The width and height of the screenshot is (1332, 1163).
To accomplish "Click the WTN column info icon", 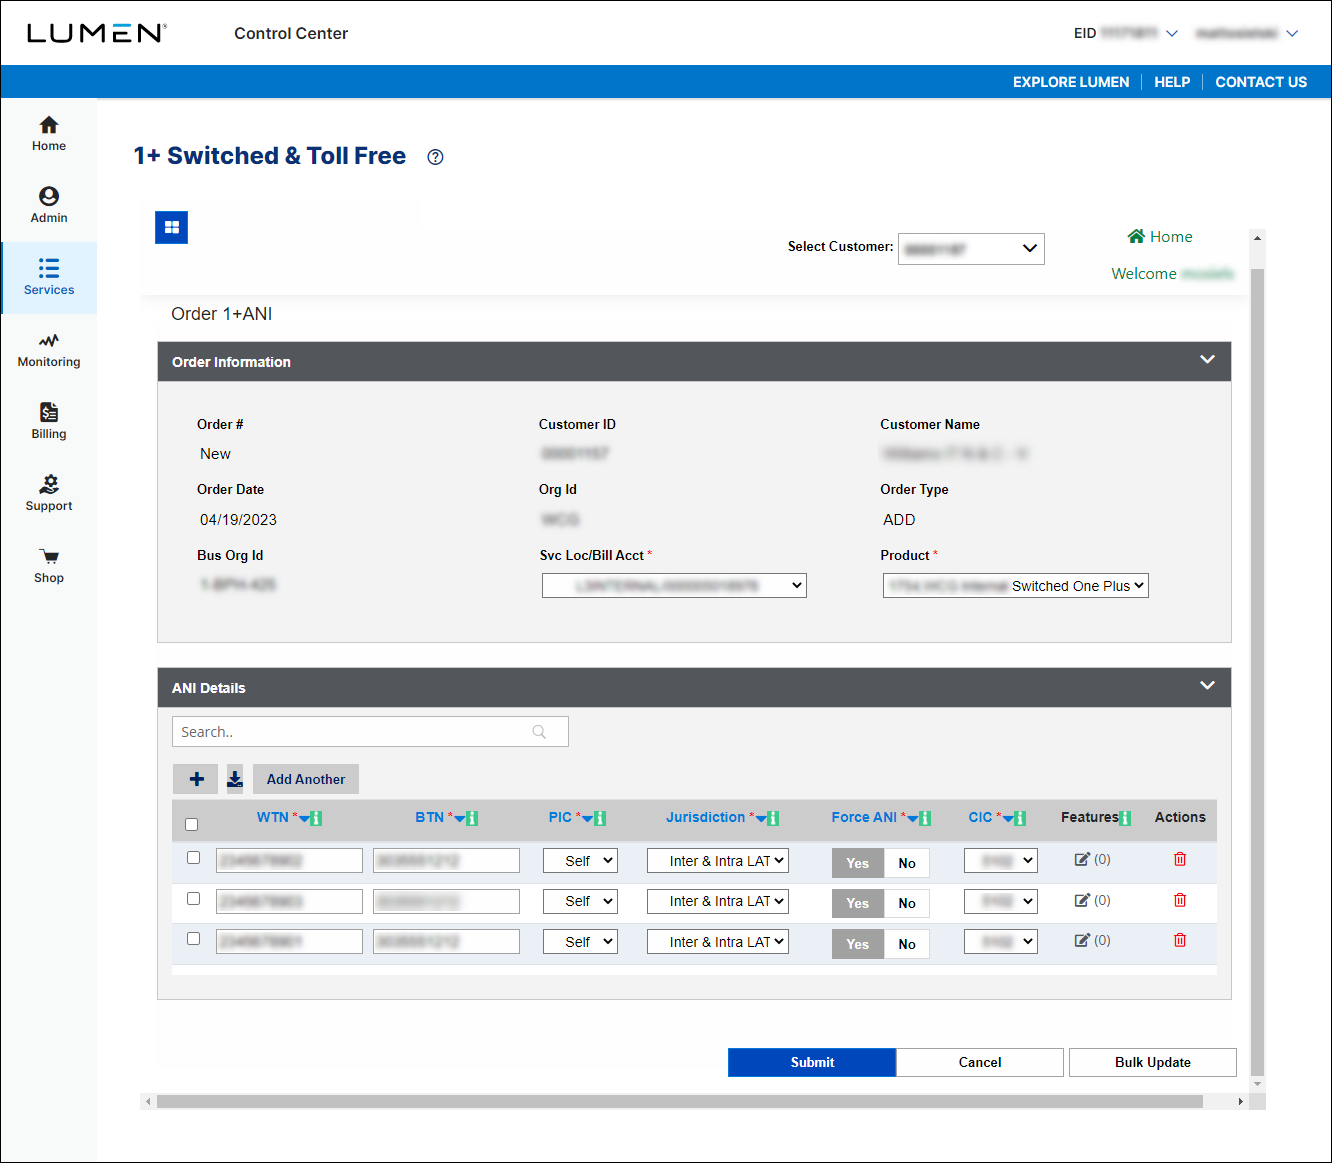I will [x=316, y=818].
